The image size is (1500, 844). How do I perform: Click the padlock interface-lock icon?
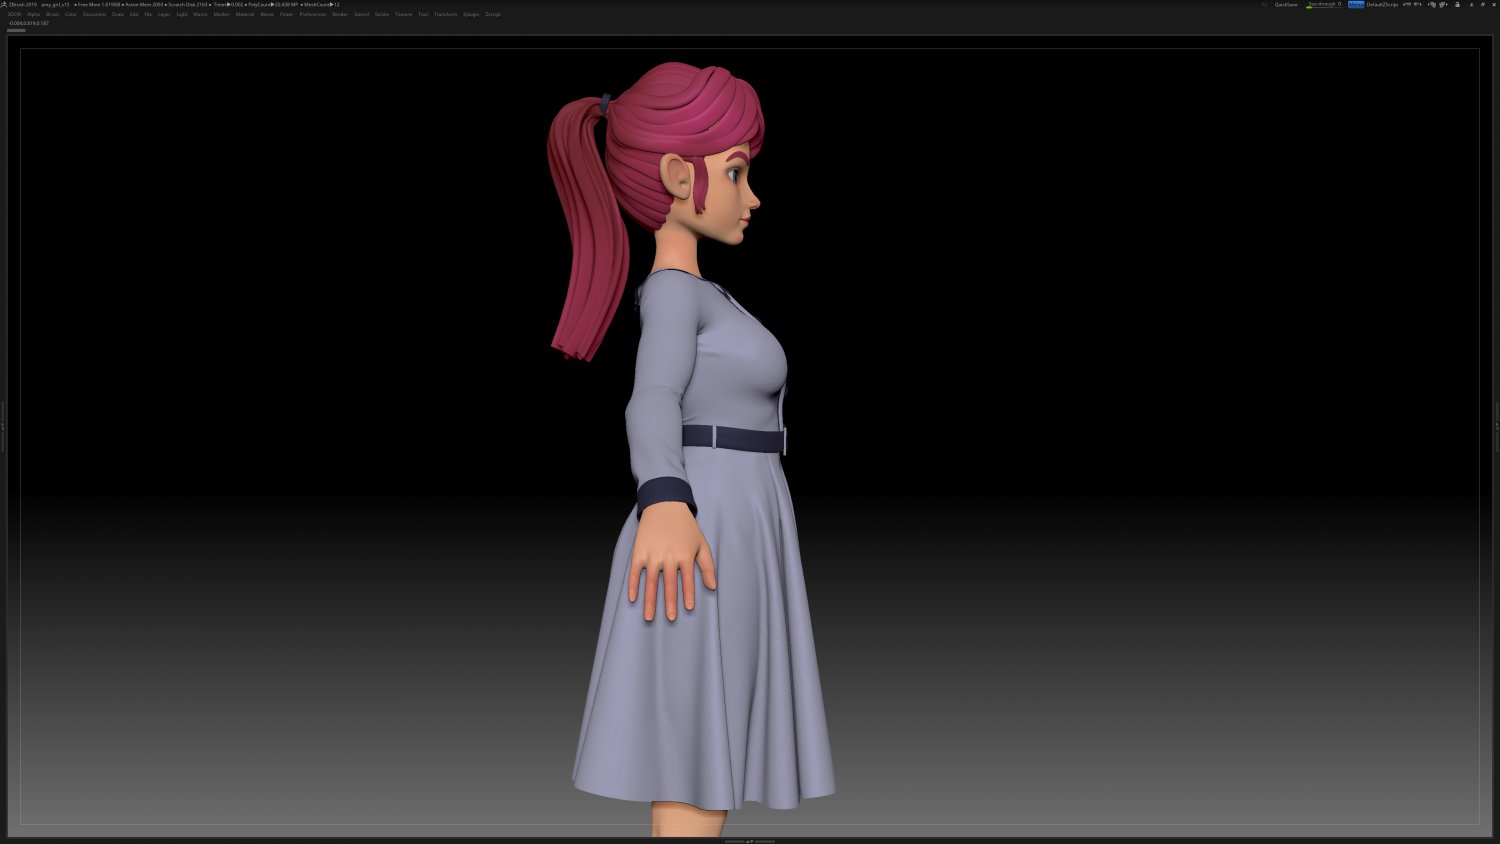[1458, 4]
